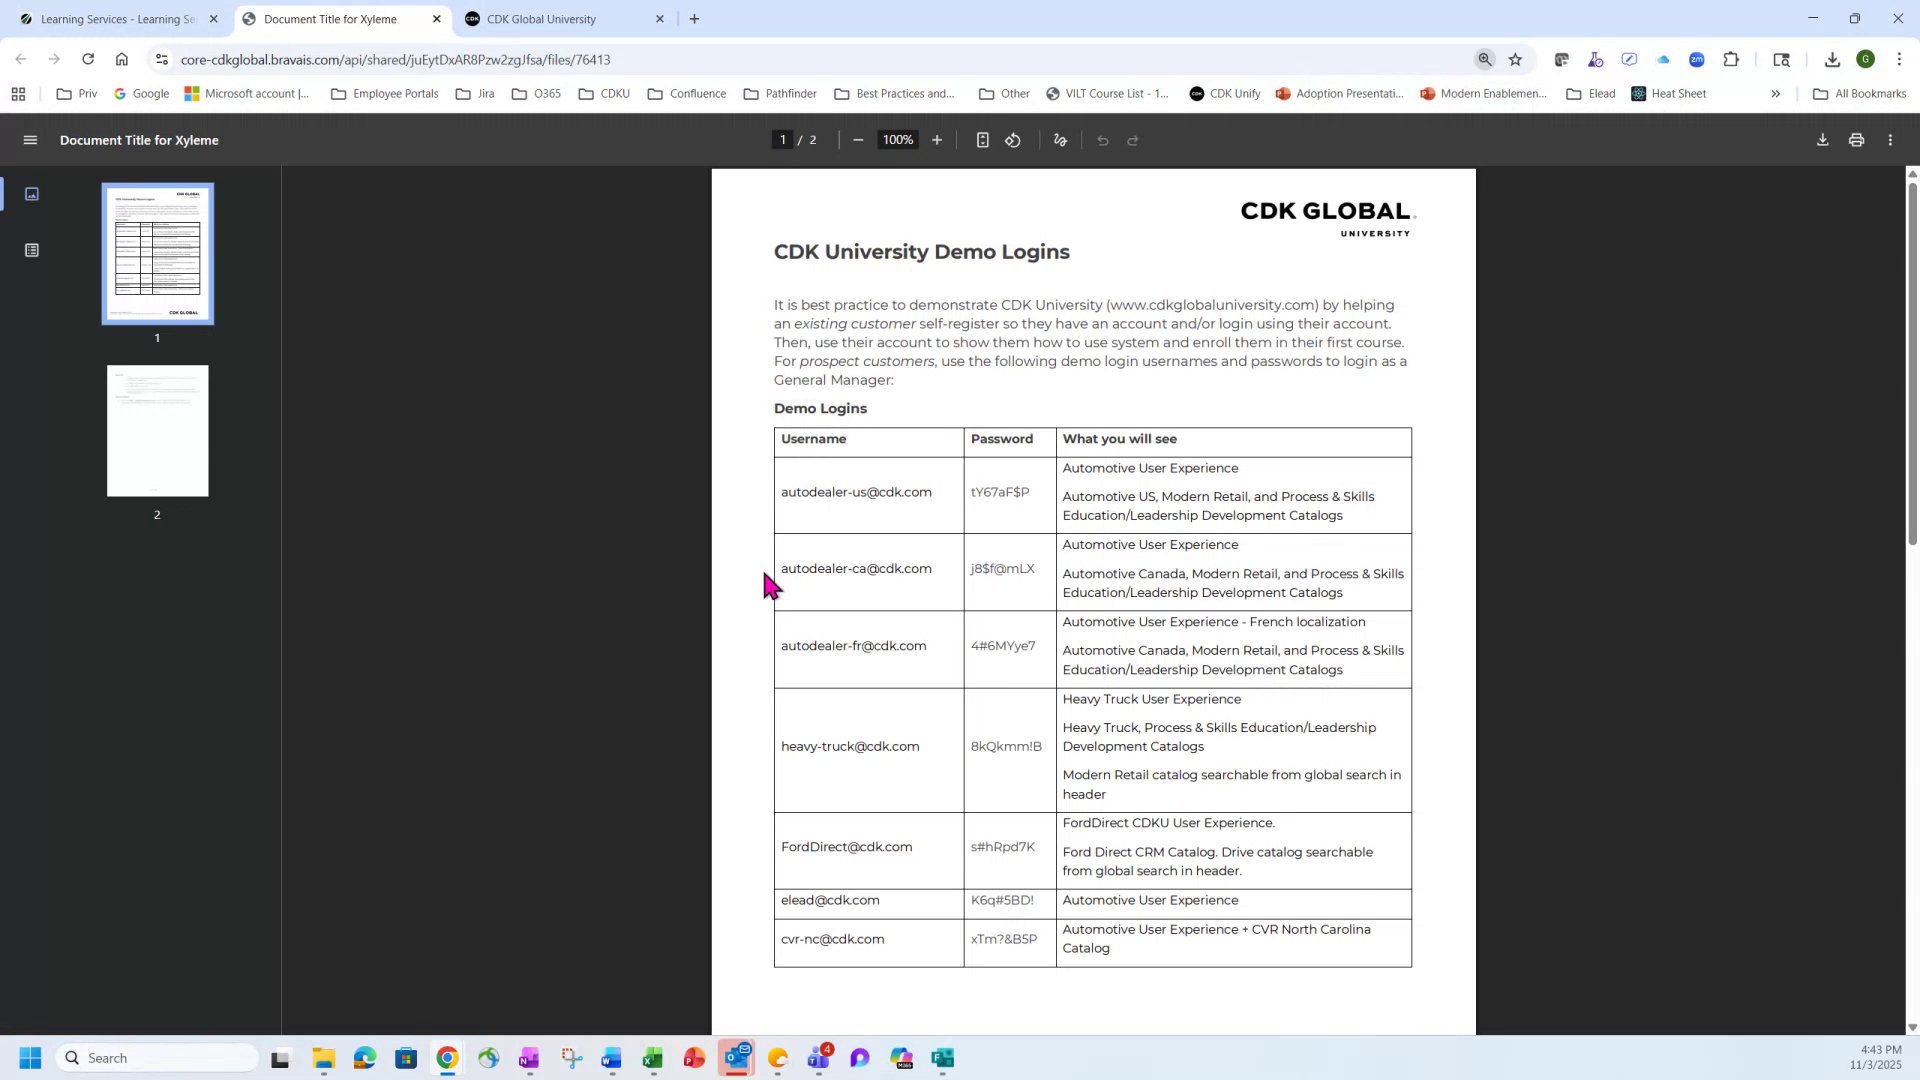The height and width of the screenshot is (1080, 1920).
Task: Rotate the document counterclockwise
Action: click(1013, 140)
